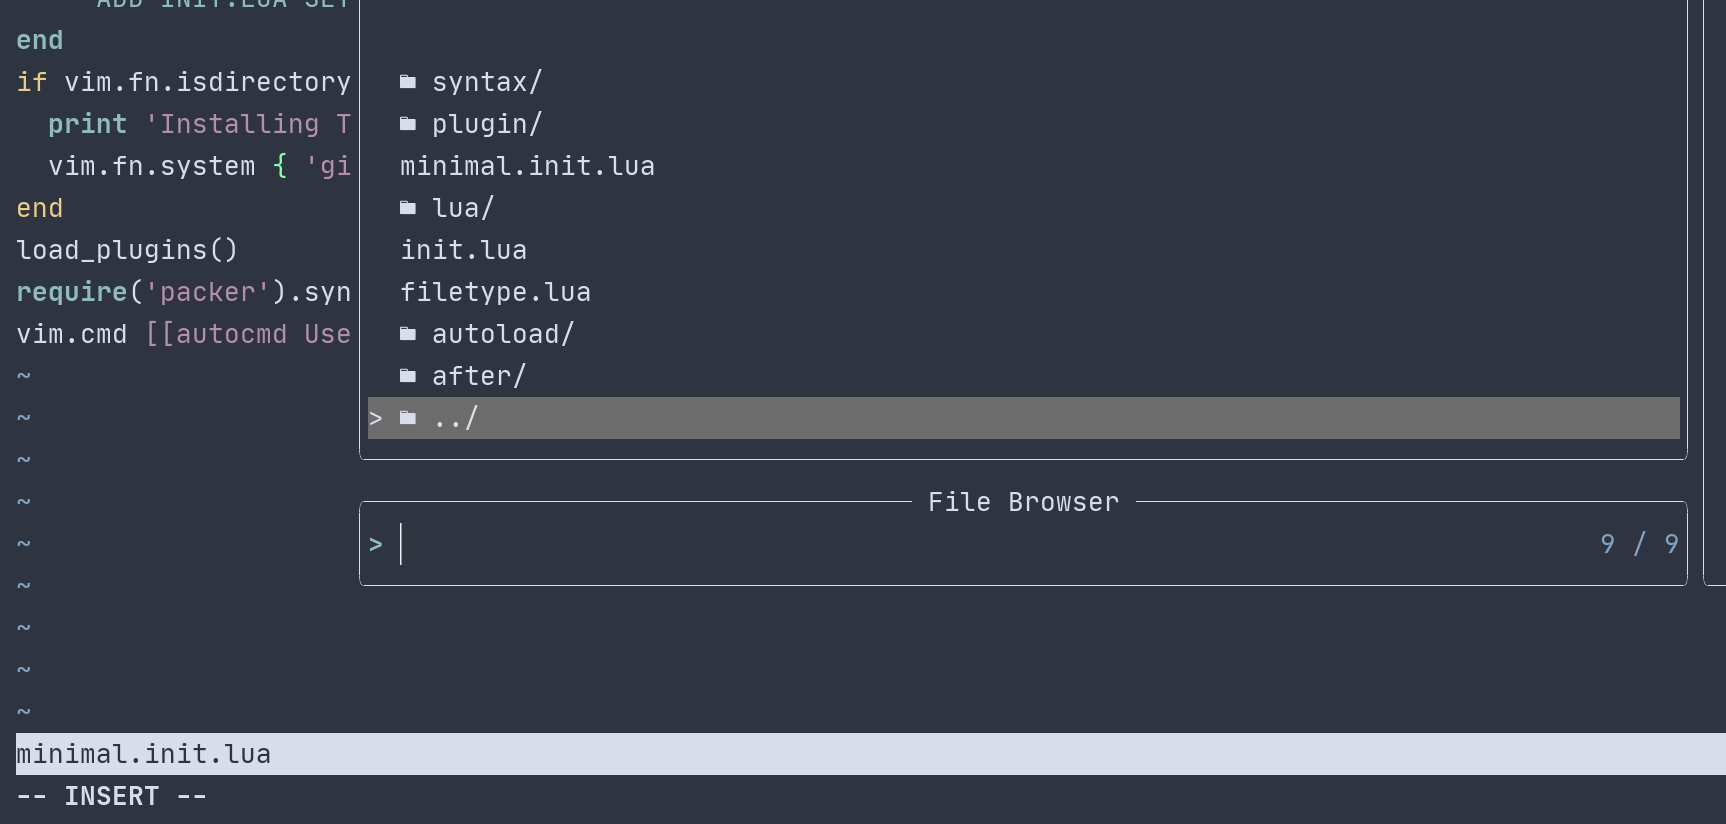
Task: Expand the autoload/ directory entry
Action: pyautogui.click(x=502, y=333)
